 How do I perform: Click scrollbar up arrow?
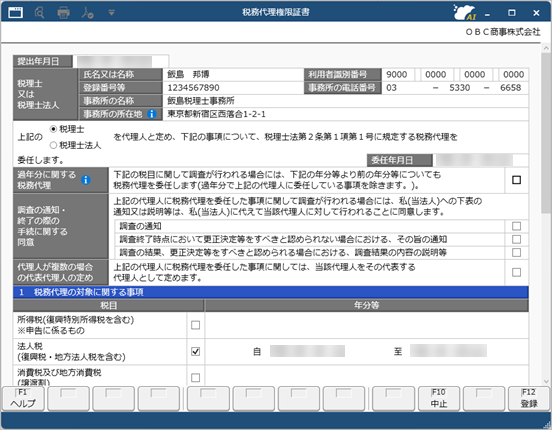click(x=546, y=48)
